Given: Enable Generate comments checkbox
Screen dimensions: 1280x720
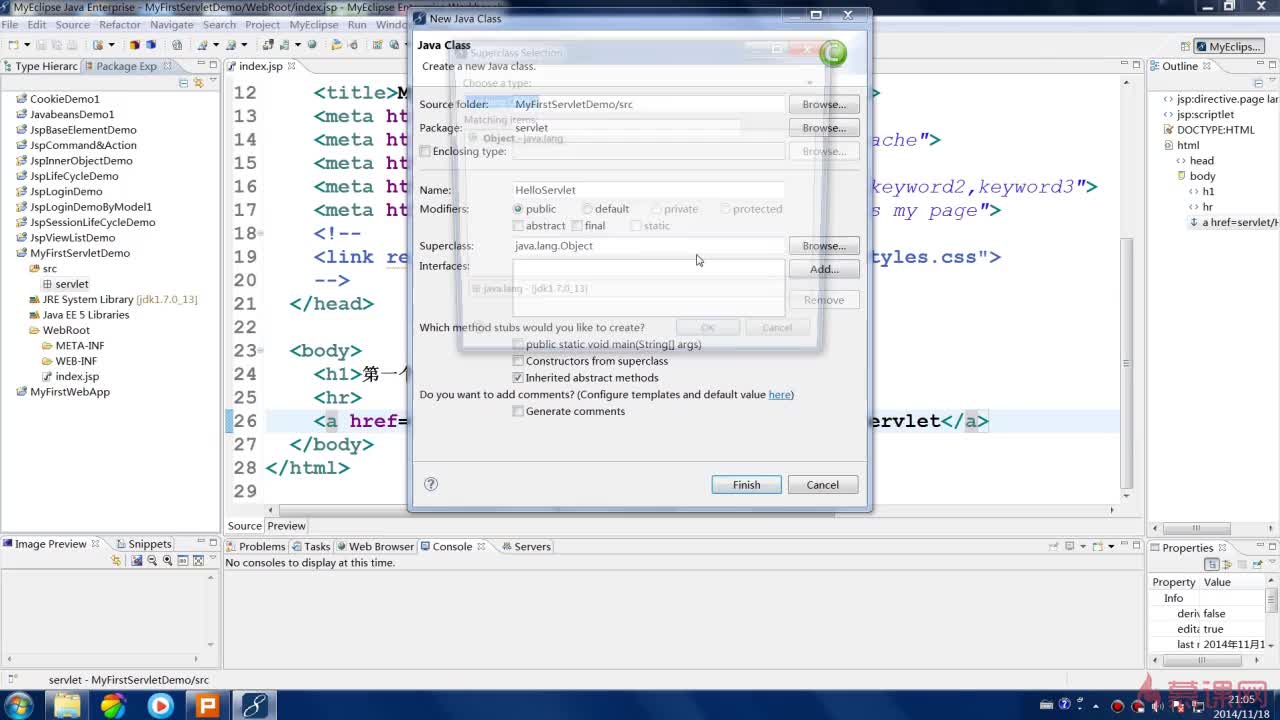Looking at the screenshot, I should 518,412.
